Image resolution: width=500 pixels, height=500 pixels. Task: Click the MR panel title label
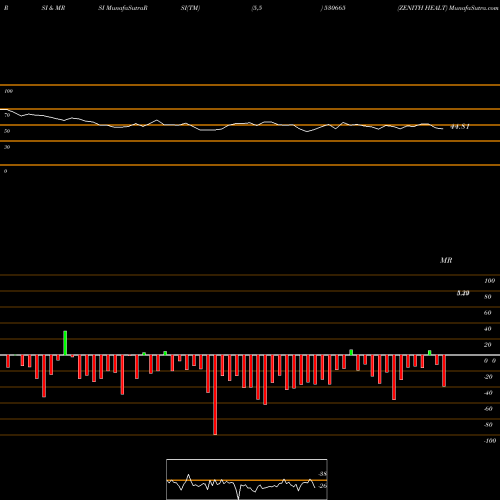pyautogui.click(x=446, y=260)
